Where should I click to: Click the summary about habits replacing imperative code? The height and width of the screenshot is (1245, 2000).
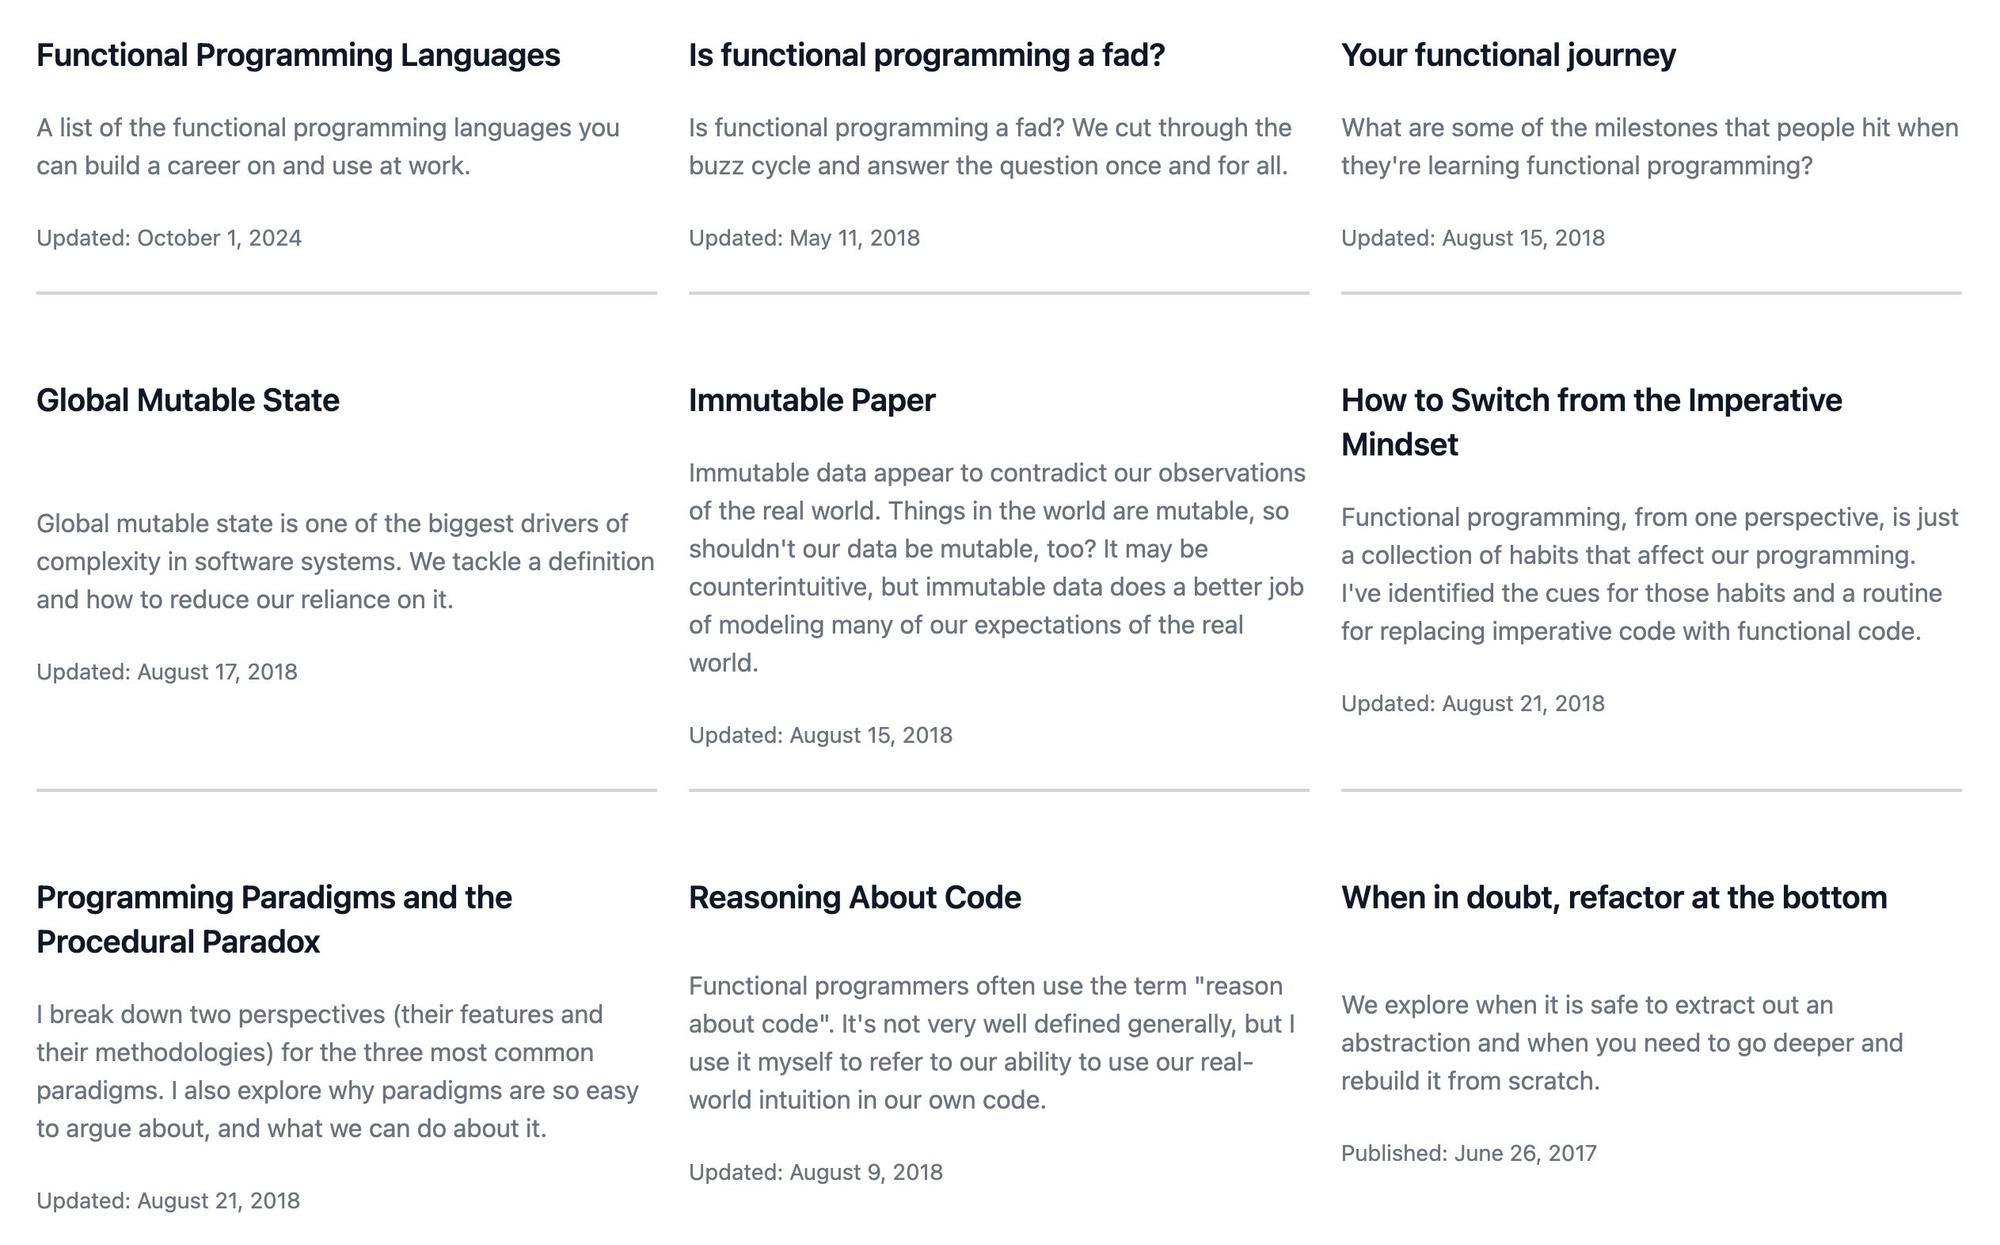tap(1649, 574)
